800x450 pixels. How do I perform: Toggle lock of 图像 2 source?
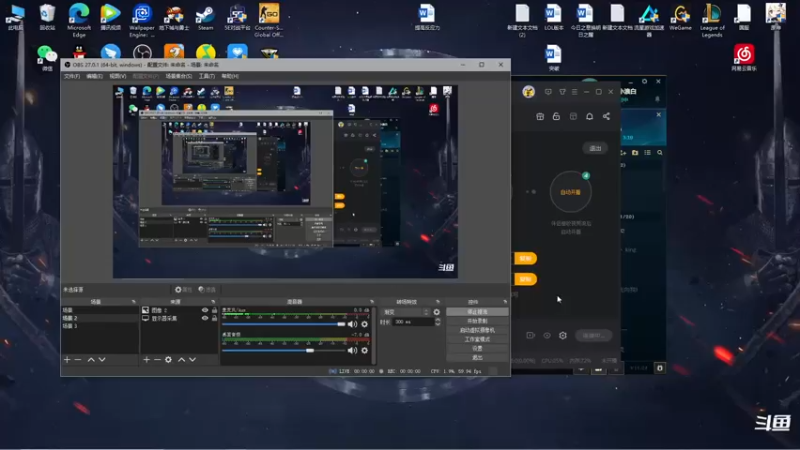[214, 310]
